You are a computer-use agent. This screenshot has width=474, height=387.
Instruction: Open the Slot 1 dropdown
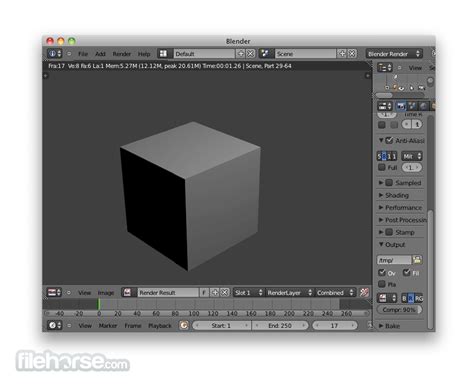pyautogui.click(x=248, y=293)
